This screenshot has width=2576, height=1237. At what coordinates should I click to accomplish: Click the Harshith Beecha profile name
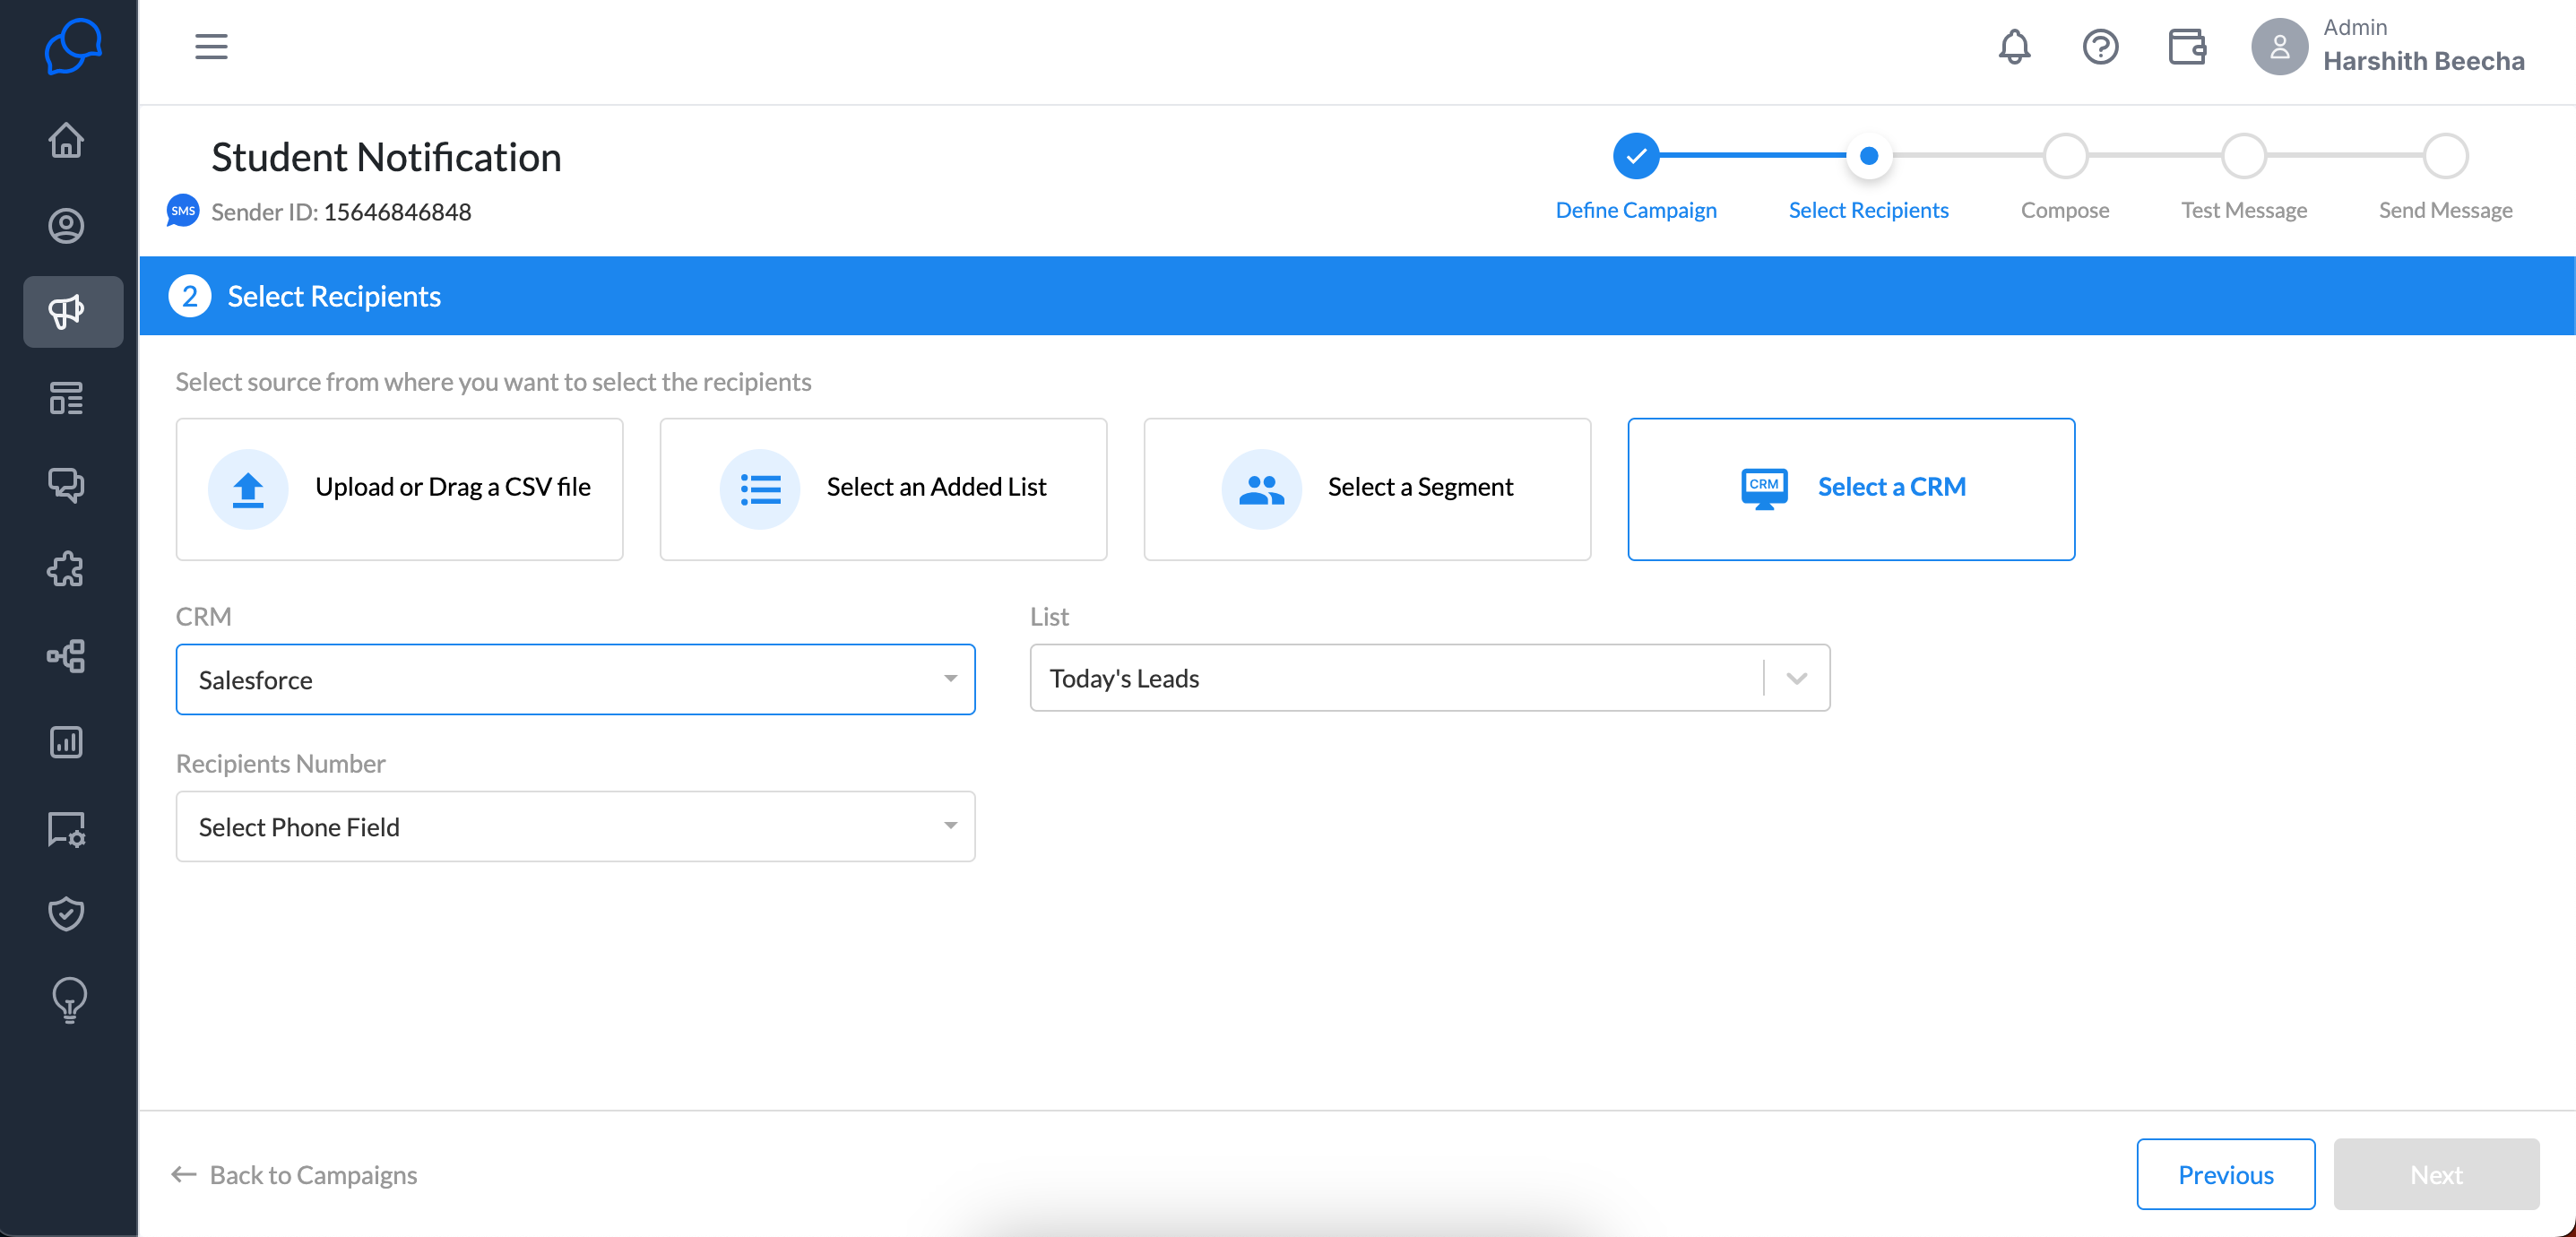[x=2424, y=61]
